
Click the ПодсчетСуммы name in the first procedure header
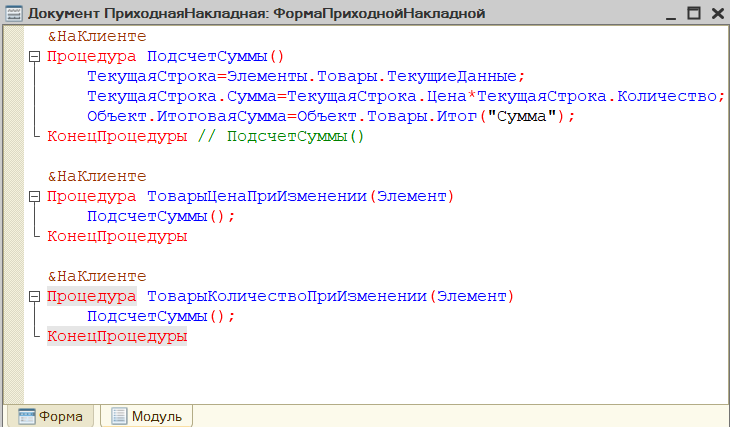(207, 57)
